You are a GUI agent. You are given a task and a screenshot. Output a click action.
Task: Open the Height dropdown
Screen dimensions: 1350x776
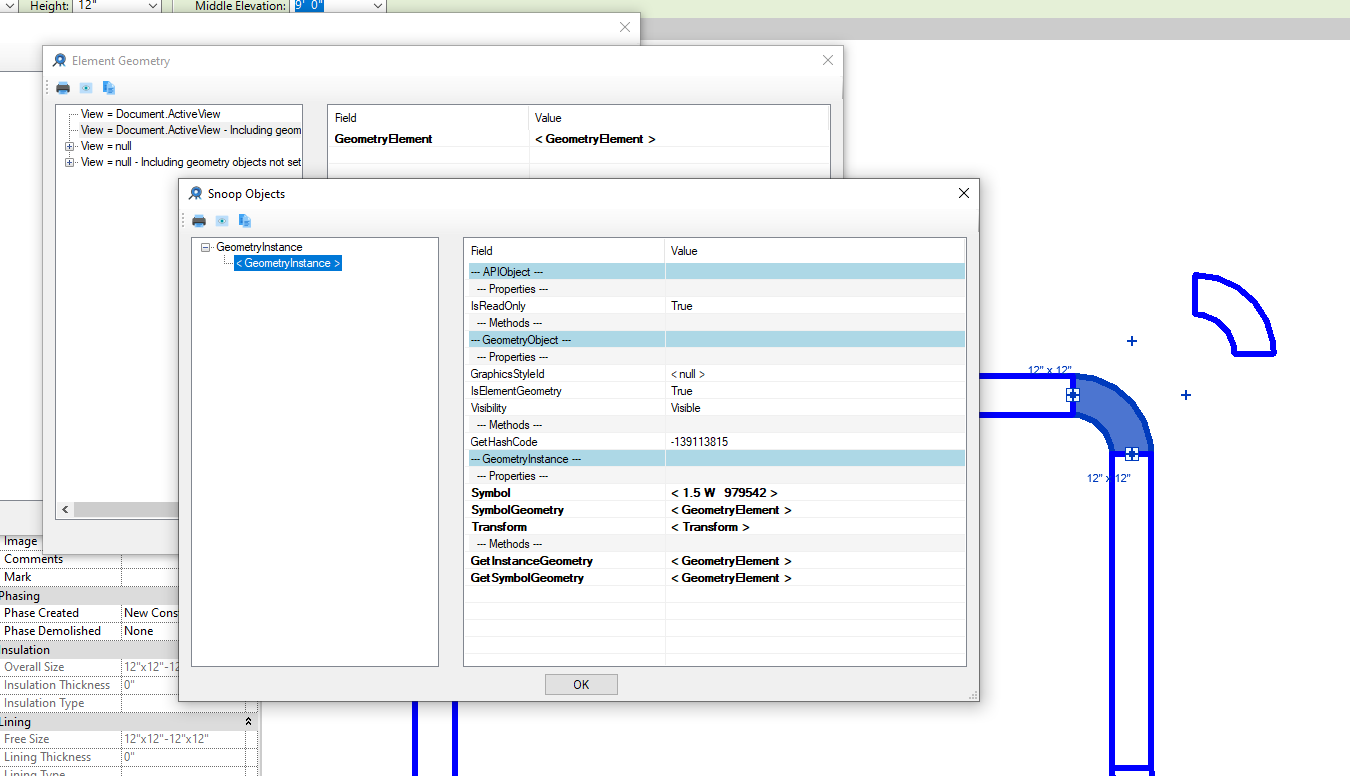tap(152, 6)
